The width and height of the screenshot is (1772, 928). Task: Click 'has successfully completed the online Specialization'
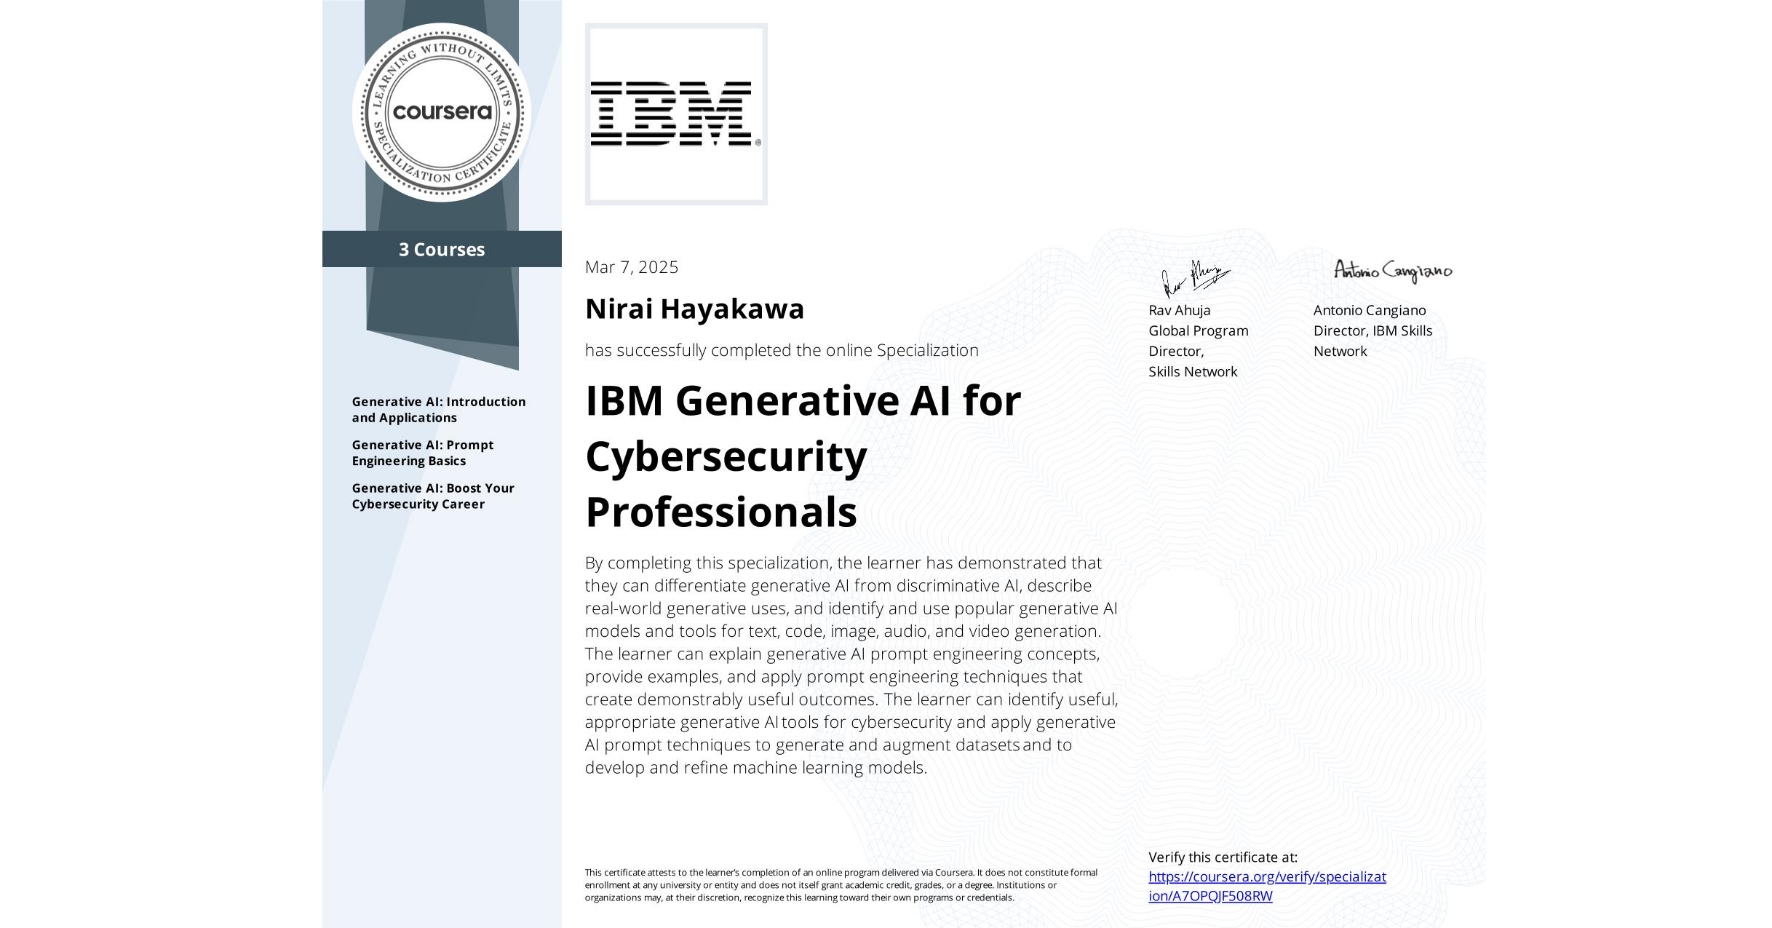click(x=781, y=350)
